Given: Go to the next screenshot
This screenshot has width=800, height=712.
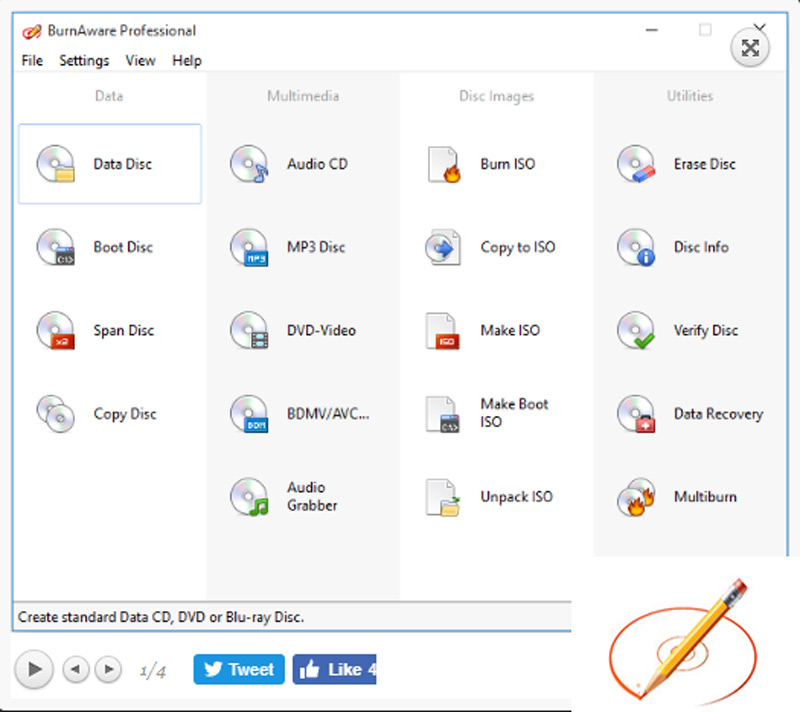Looking at the screenshot, I should pos(108,669).
